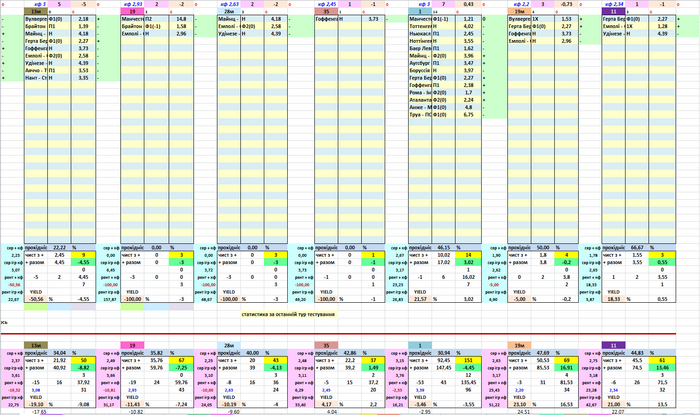Screen dimensions: 700x415
Task: Click the header cell with value 0,43
Action: (x=468, y=4)
